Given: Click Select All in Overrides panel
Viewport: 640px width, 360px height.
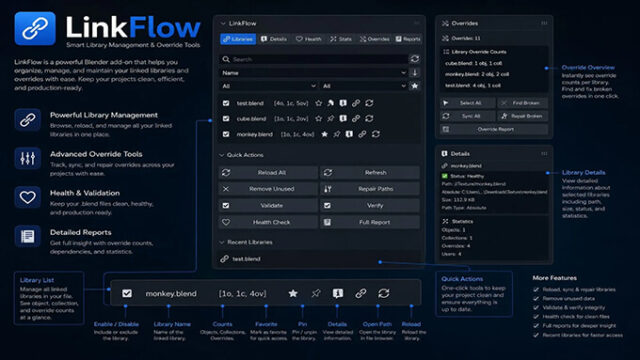Looking at the screenshot, I should (467, 103).
